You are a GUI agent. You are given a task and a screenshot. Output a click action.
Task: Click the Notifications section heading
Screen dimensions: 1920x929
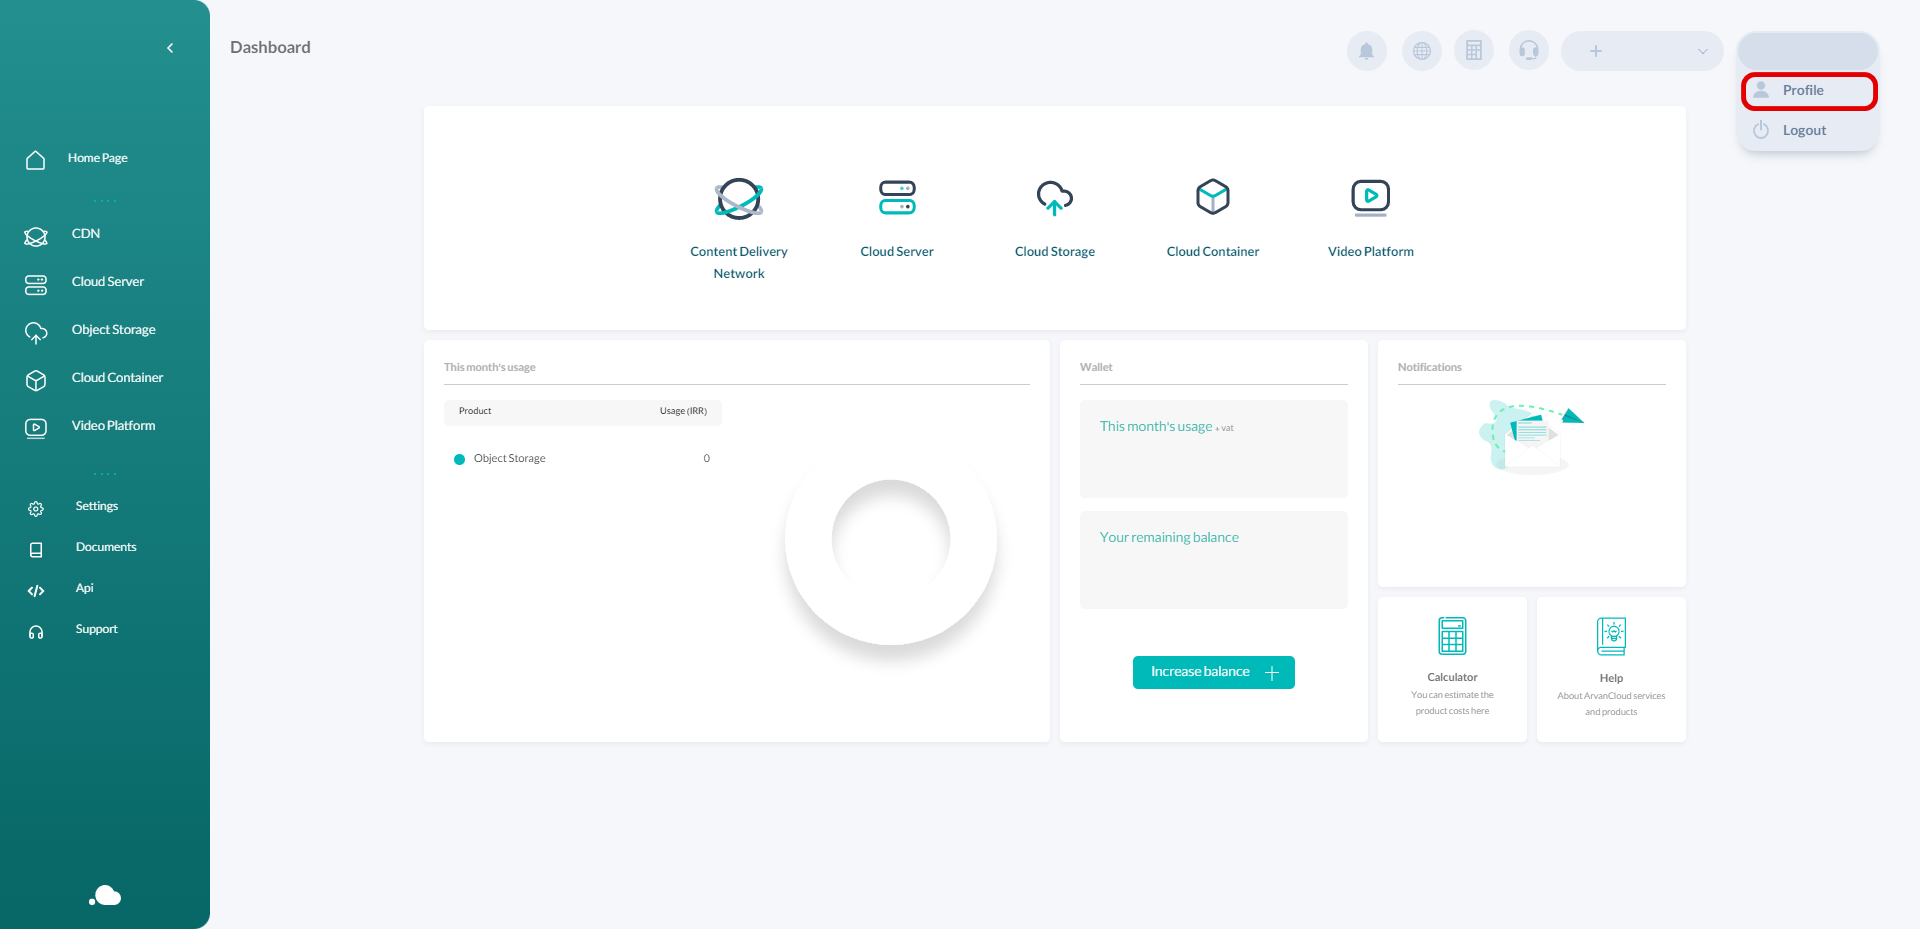pos(1430,367)
